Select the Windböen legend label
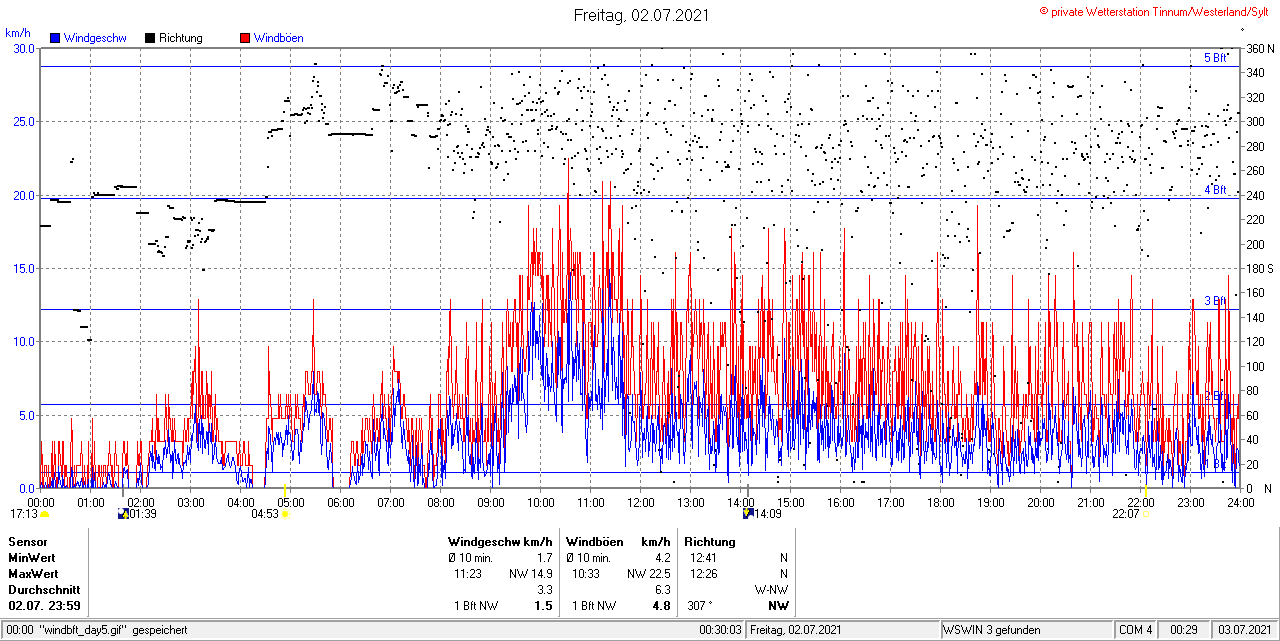This screenshot has width=1280, height=641. [278, 38]
